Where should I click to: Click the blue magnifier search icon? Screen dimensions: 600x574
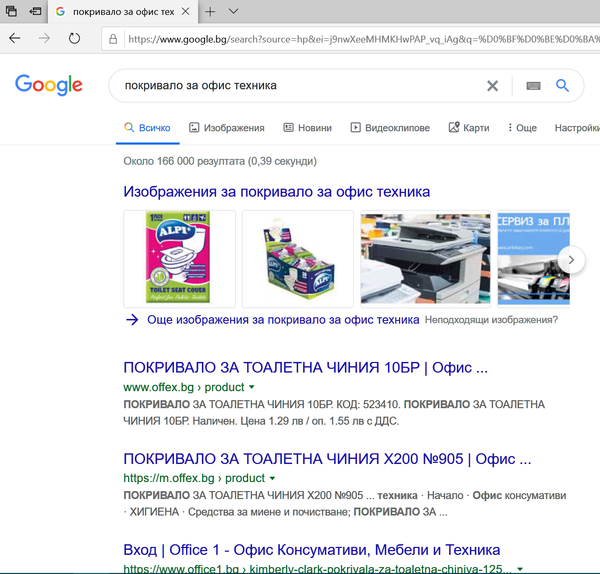[x=562, y=85]
